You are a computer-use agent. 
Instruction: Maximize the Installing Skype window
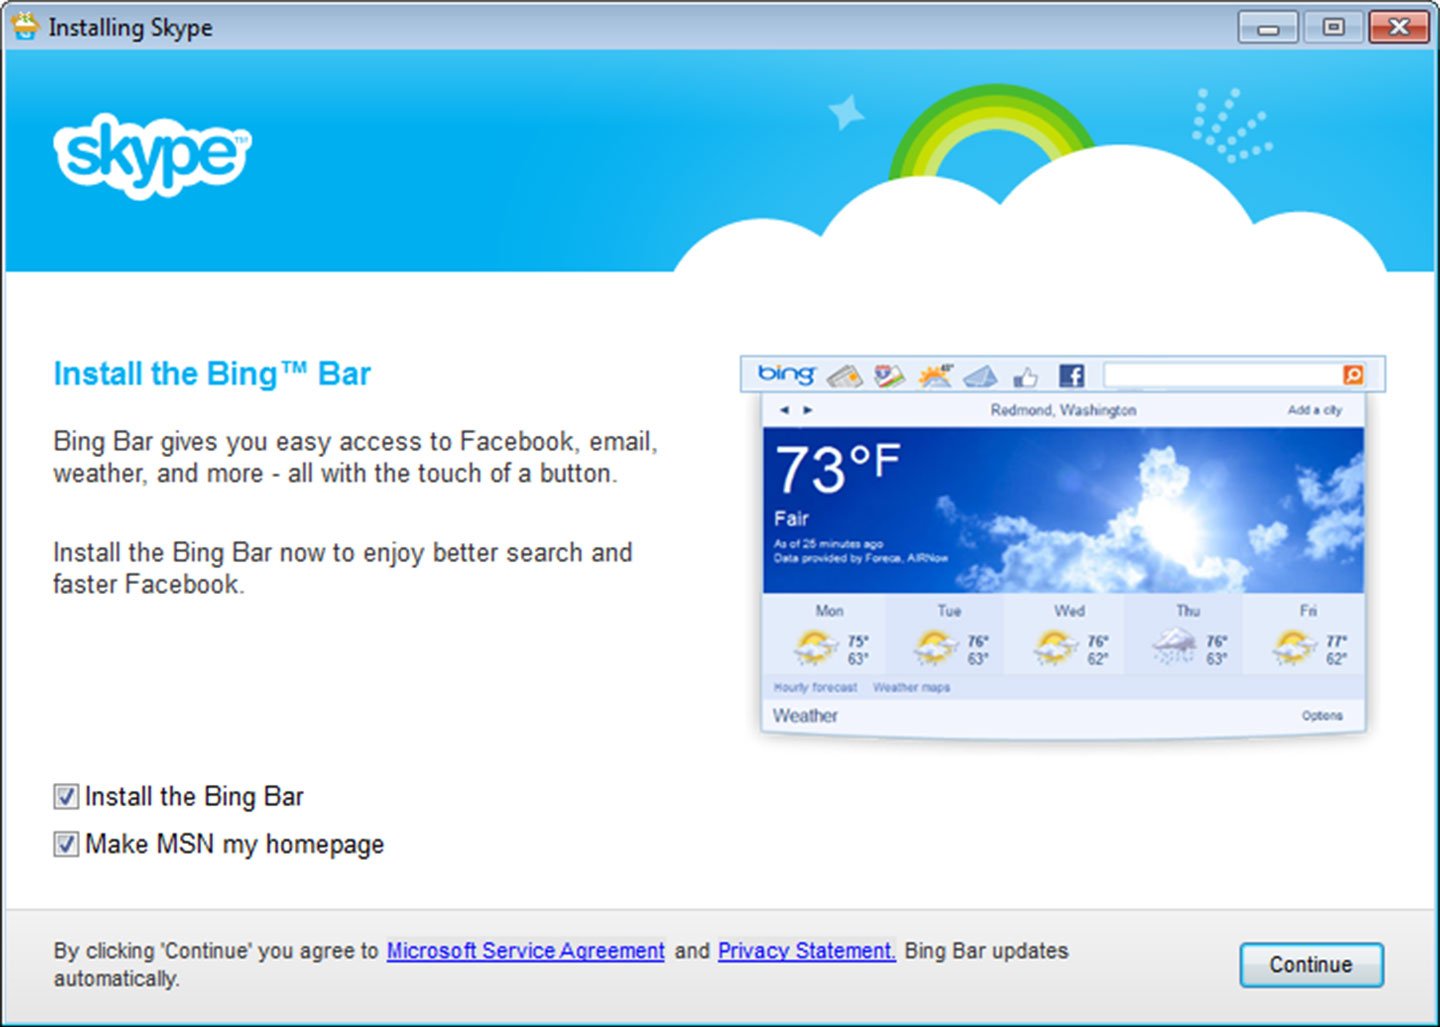(x=1333, y=27)
